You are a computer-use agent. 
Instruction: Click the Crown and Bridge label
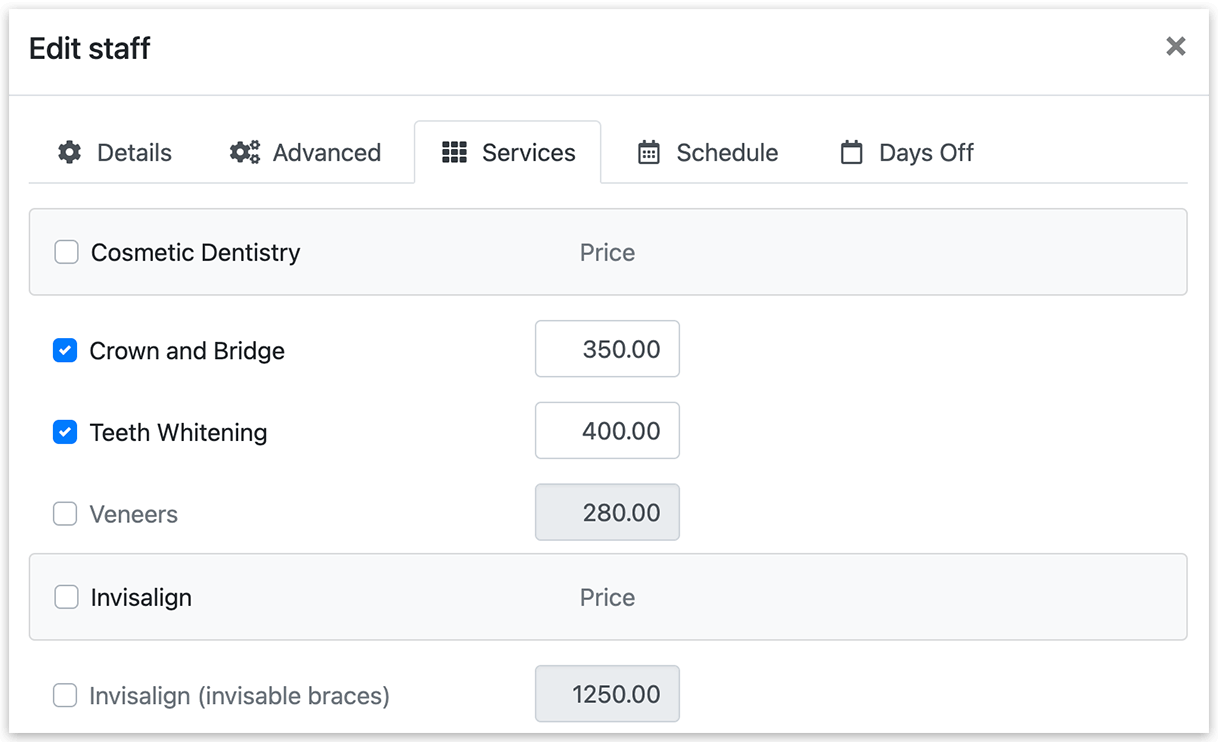[187, 351]
